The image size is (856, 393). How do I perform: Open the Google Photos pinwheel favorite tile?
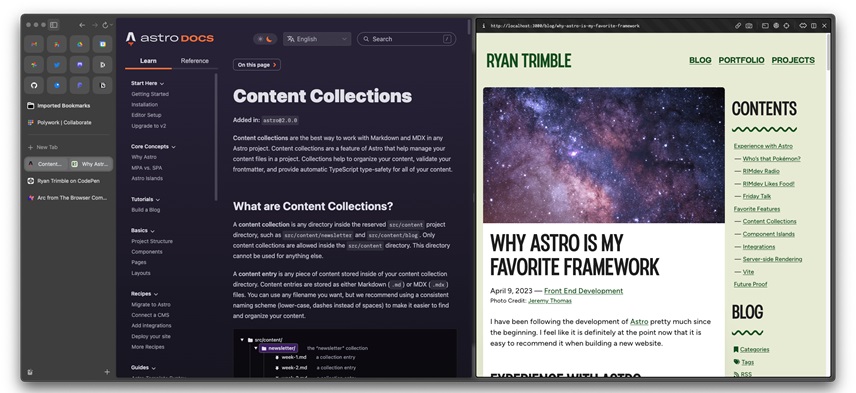click(34, 64)
